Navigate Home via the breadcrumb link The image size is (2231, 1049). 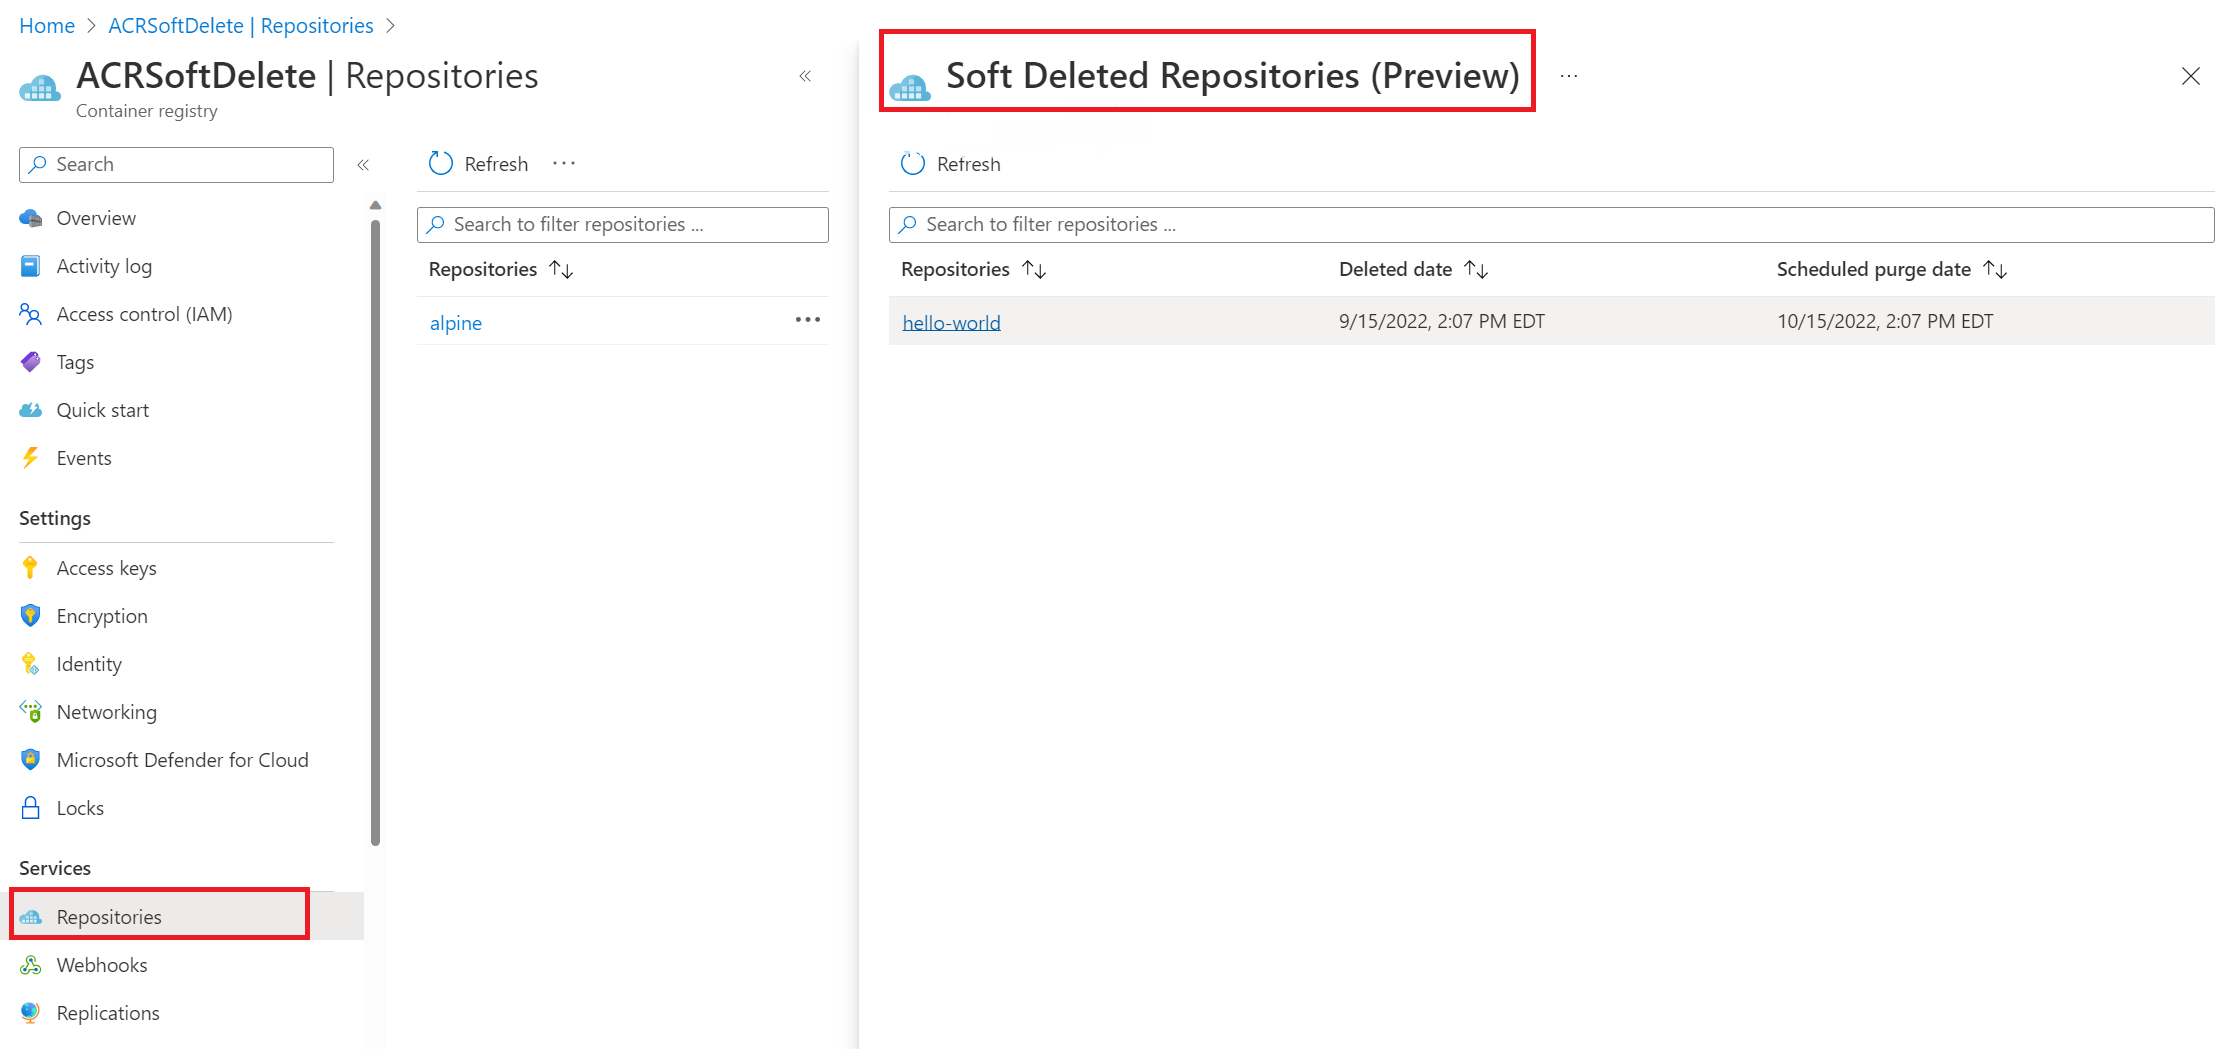(46, 25)
